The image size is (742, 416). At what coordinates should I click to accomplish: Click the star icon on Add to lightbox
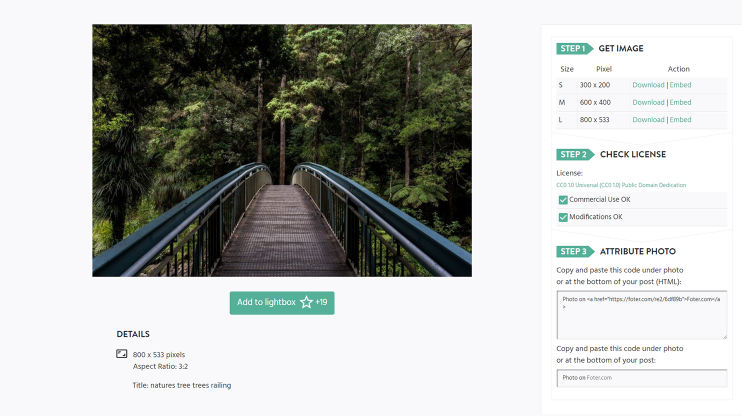coord(306,302)
